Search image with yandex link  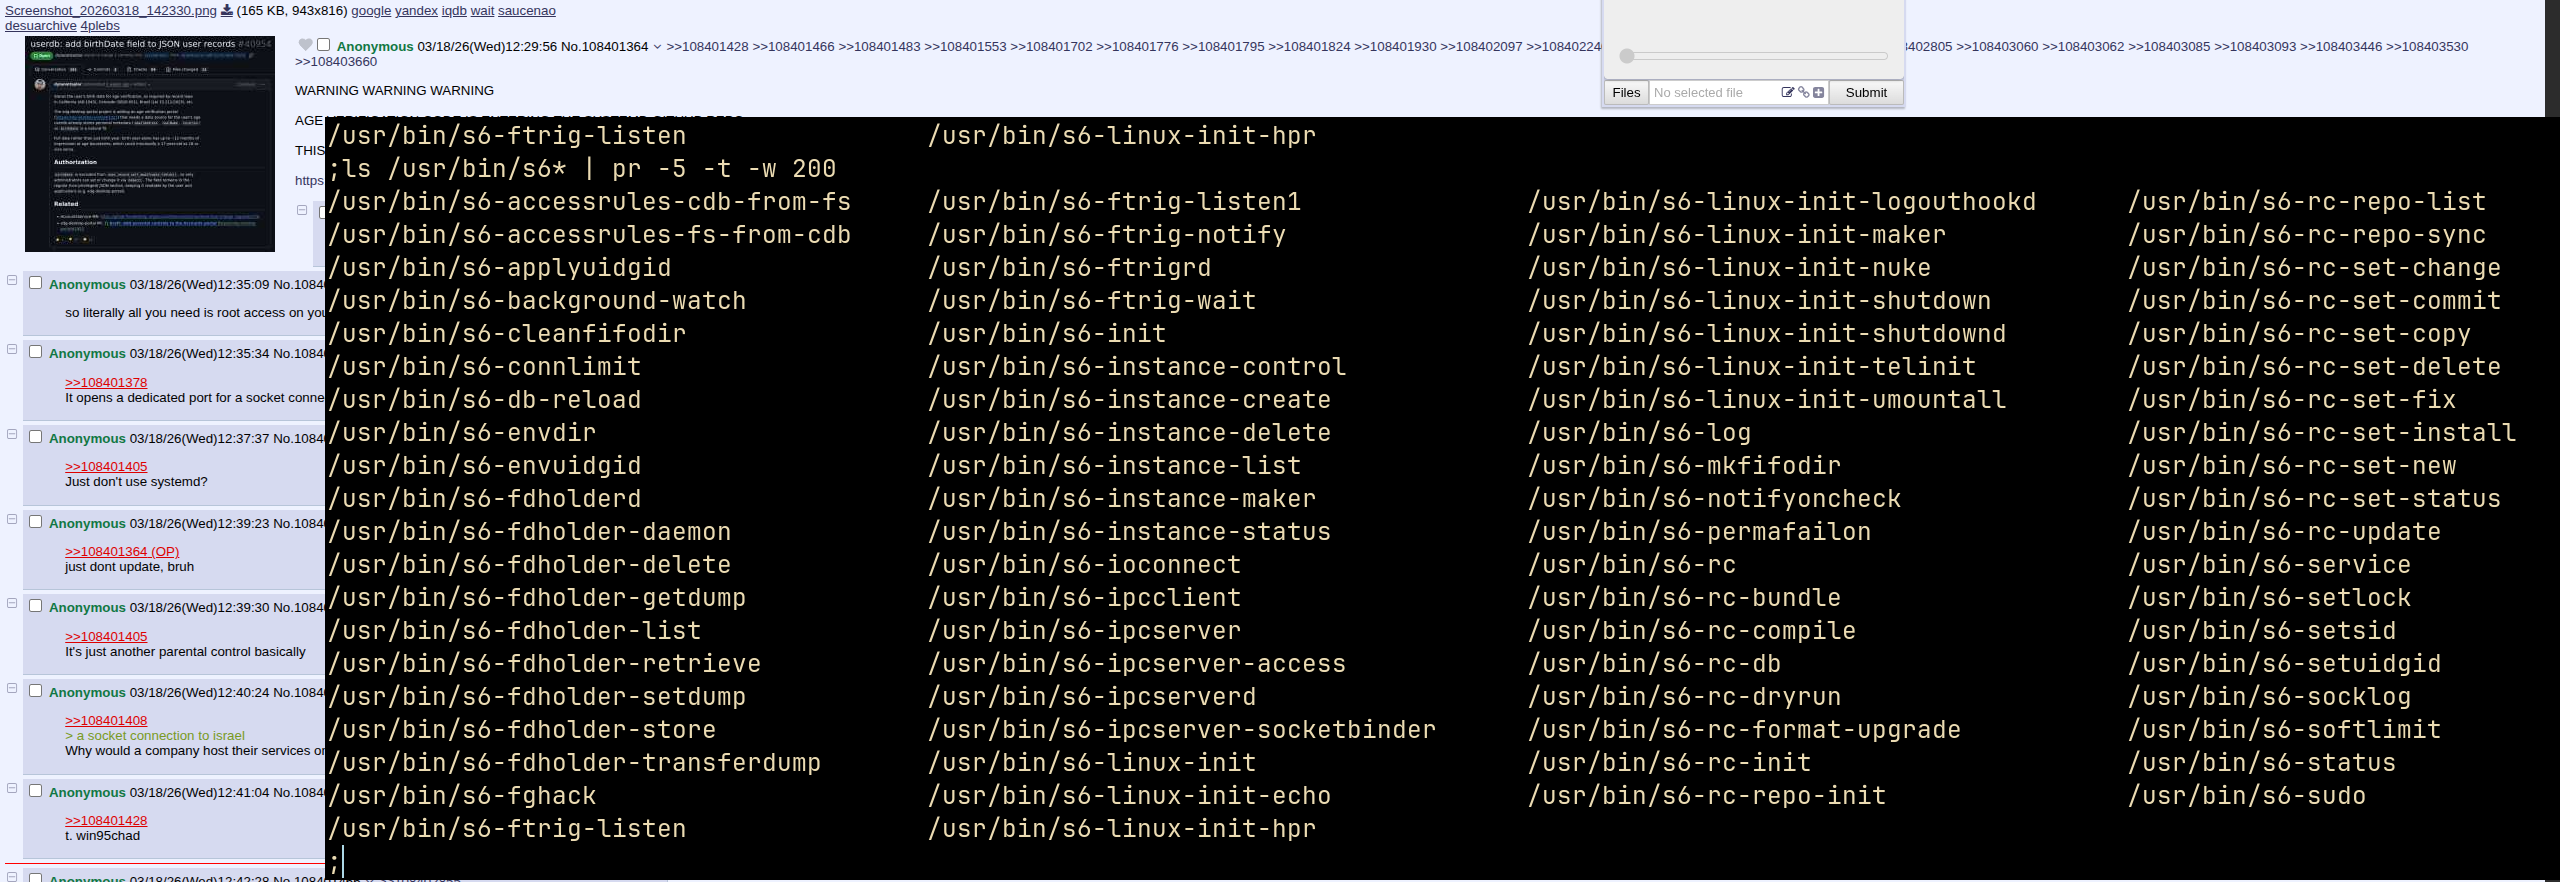[x=416, y=11]
